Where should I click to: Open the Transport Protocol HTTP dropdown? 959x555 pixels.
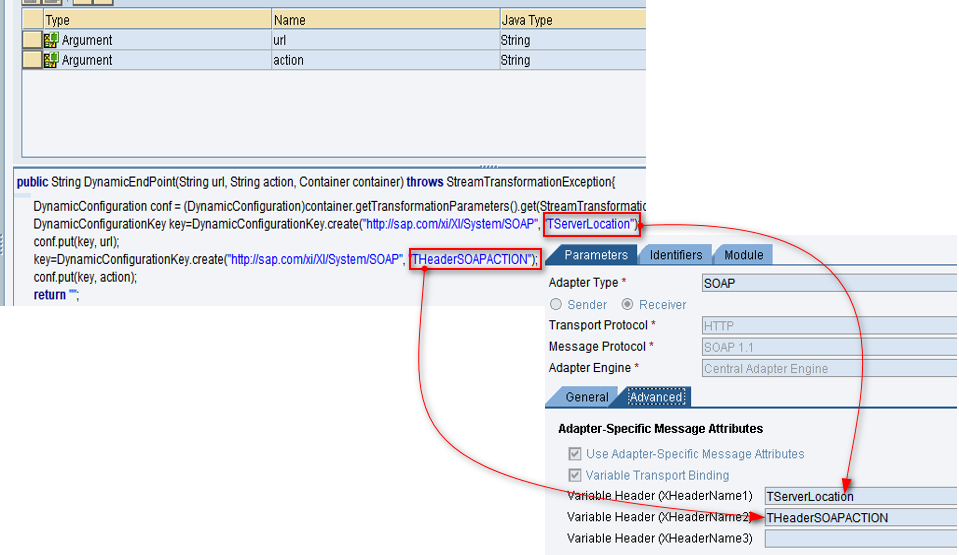[x=829, y=325]
